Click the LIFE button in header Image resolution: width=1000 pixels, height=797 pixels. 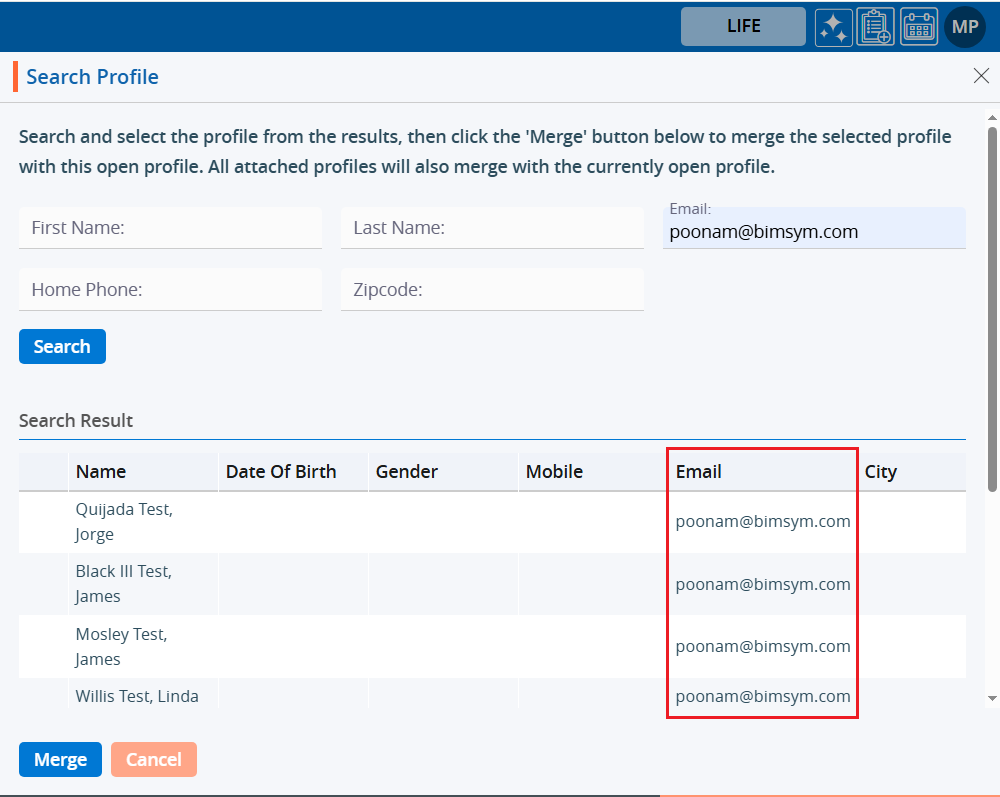[743, 27]
